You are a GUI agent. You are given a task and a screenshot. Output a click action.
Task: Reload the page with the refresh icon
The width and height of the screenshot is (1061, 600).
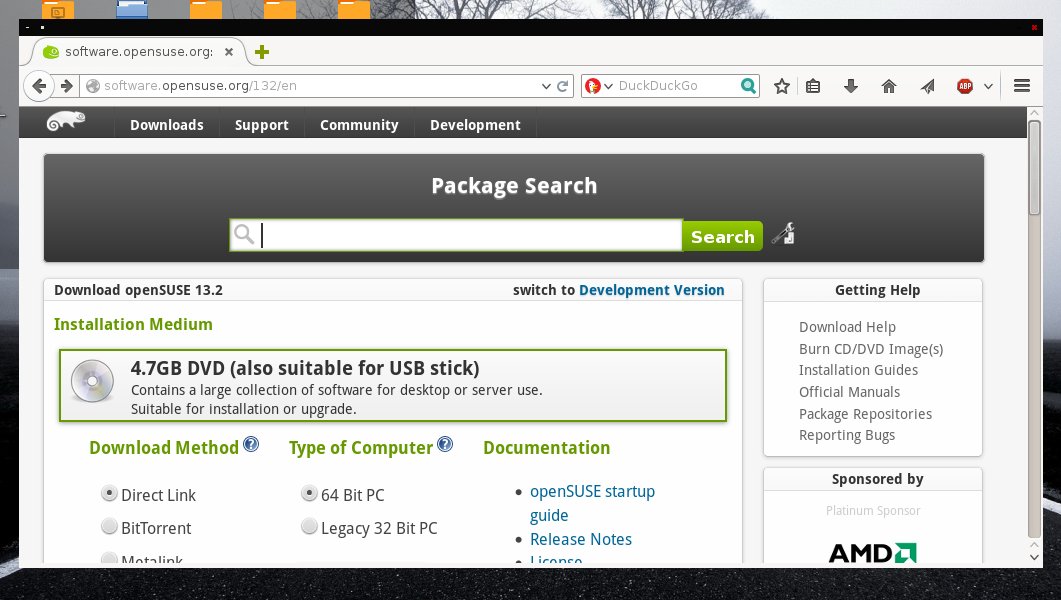pos(563,86)
